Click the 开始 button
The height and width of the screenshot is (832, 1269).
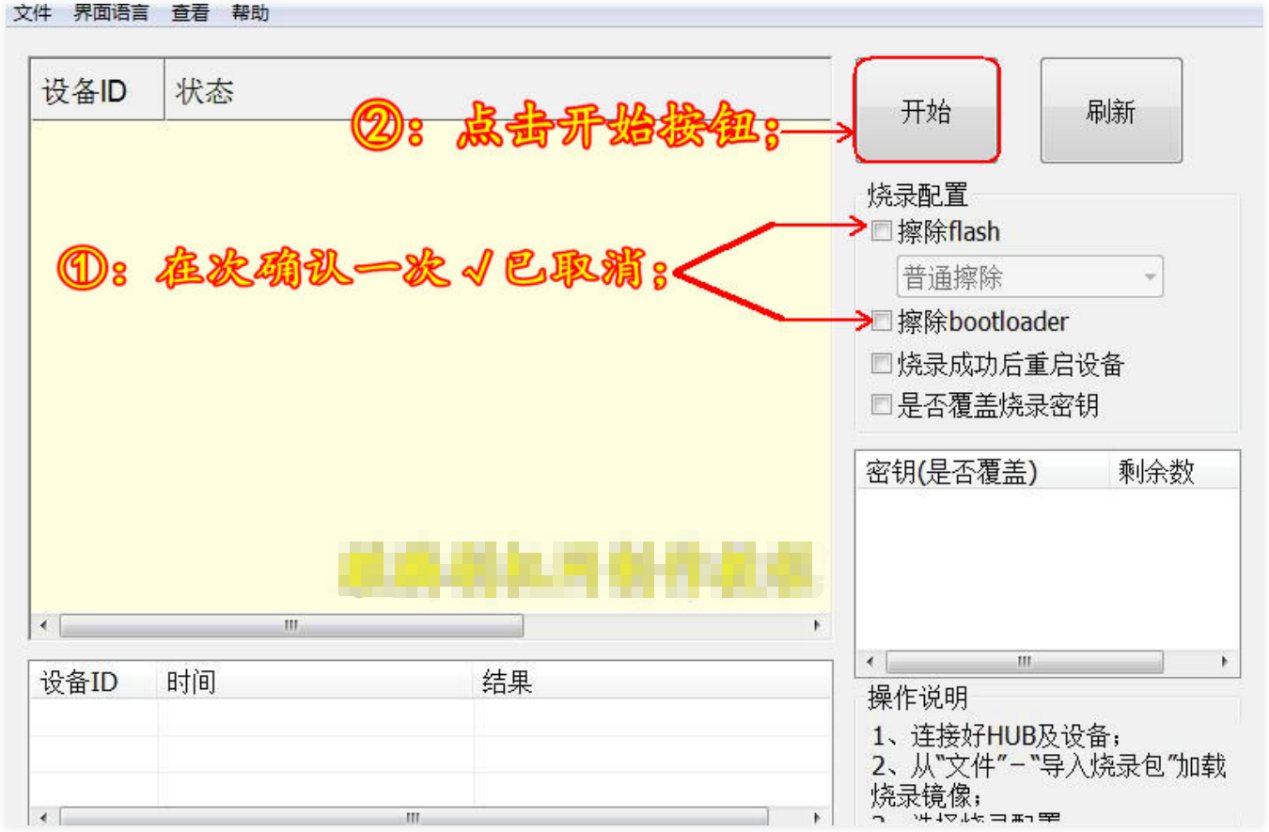pyautogui.click(x=926, y=111)
